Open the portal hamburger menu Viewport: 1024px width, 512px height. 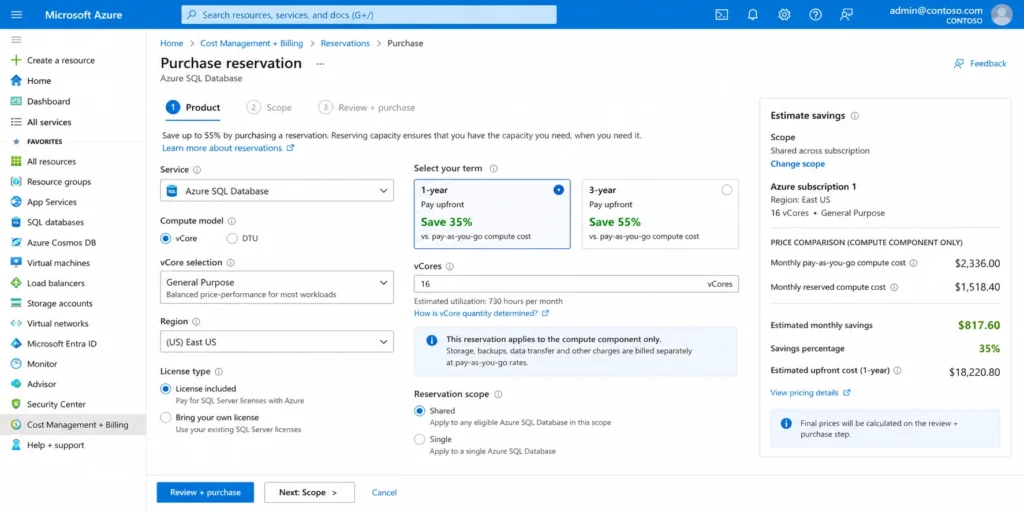(16, 14)
